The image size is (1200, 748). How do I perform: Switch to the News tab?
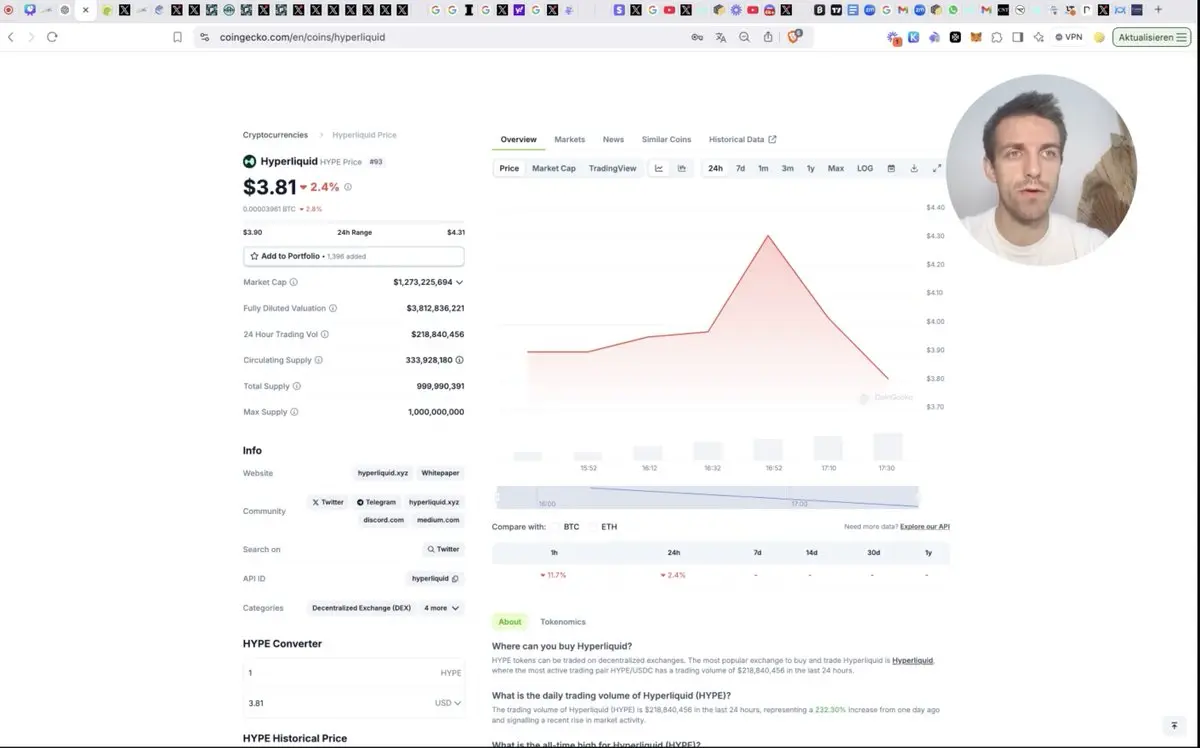coord(613,139)
